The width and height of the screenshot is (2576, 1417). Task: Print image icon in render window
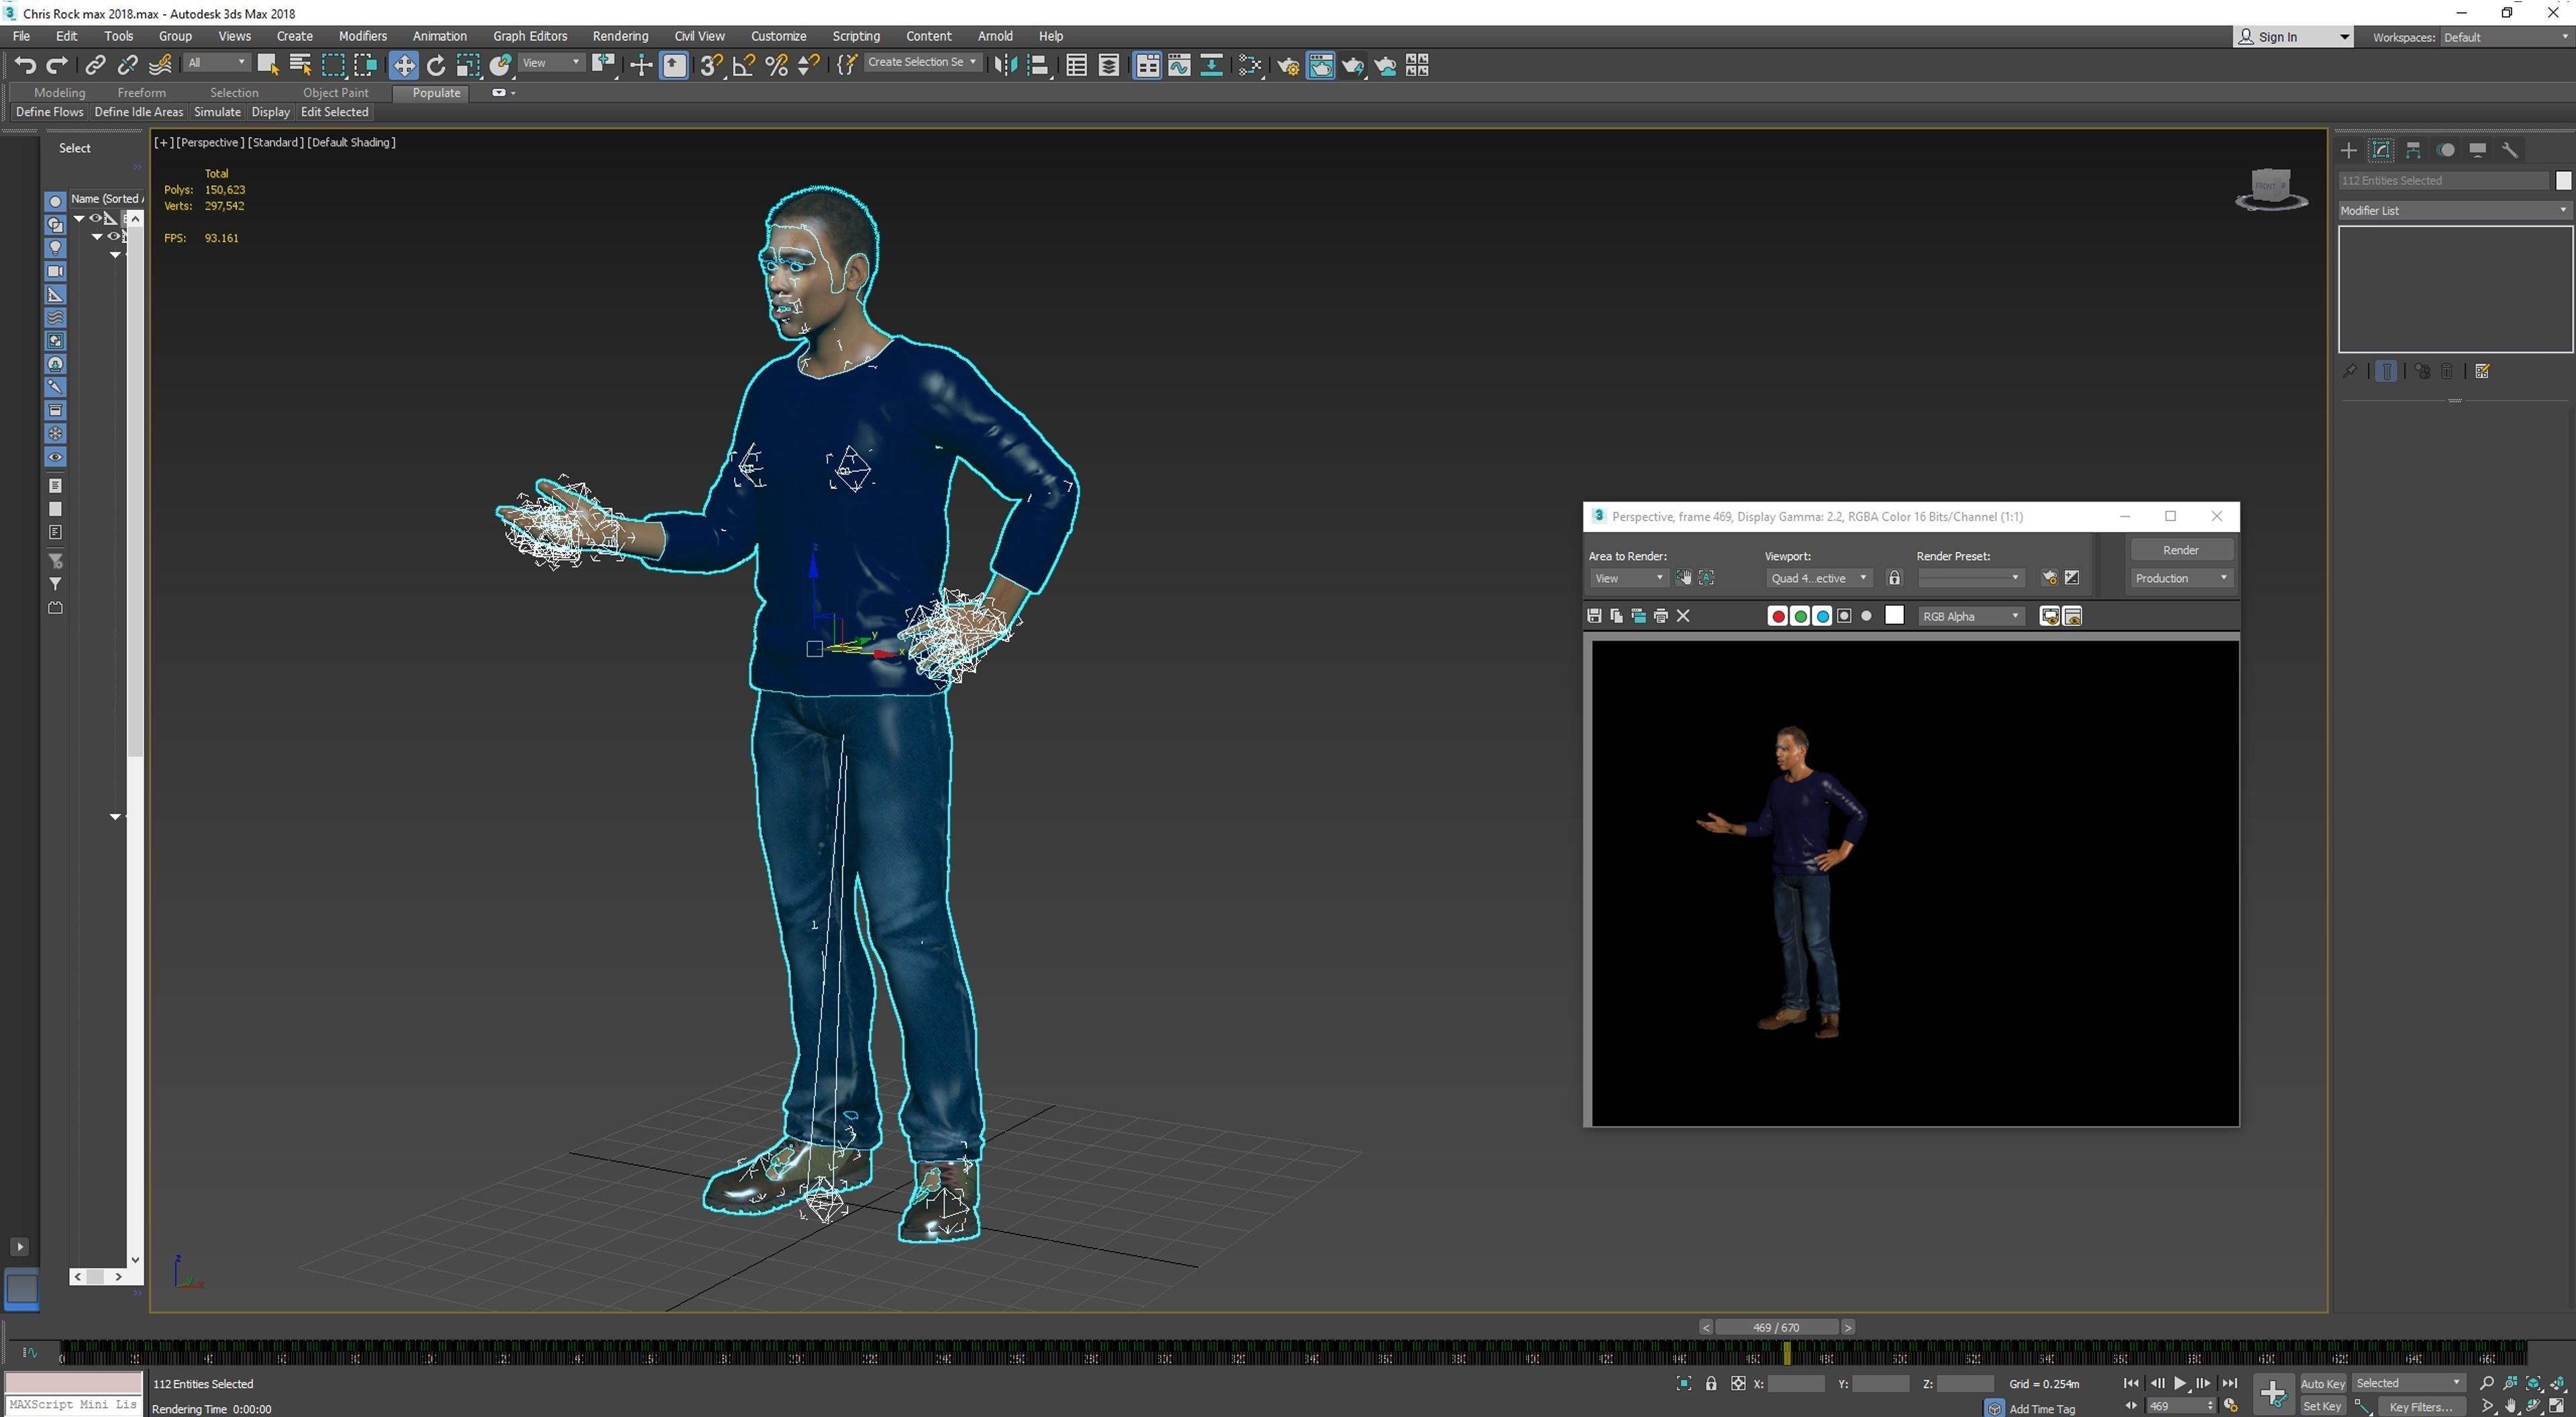point(1661,616)
